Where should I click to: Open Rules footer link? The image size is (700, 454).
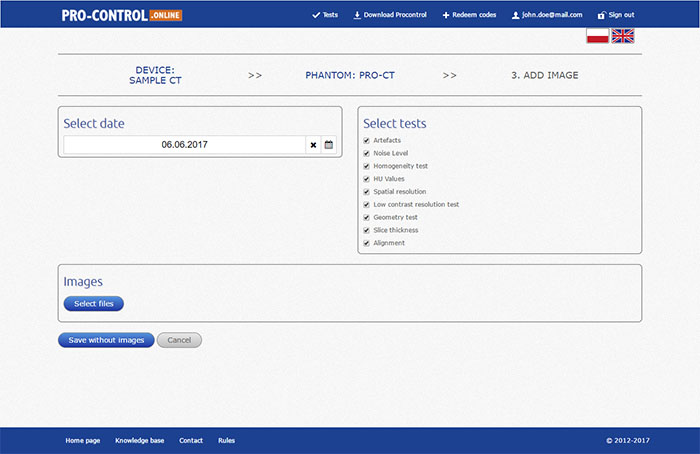226,441
